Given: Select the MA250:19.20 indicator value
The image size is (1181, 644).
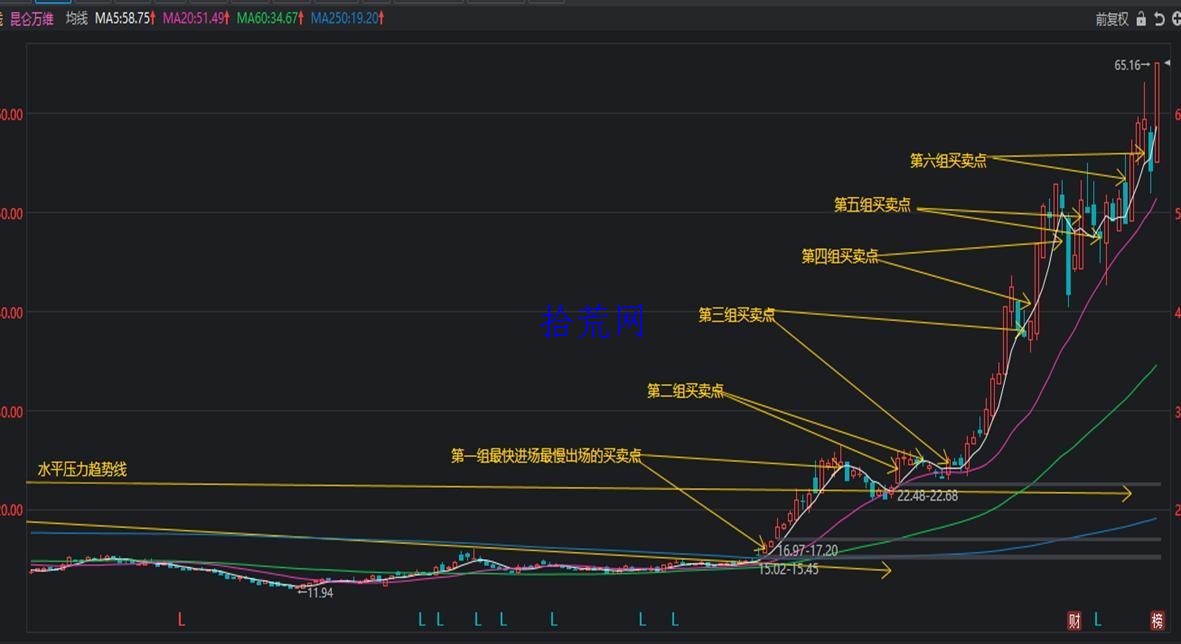Looking at the screenshot, I should tap(347, 19).
